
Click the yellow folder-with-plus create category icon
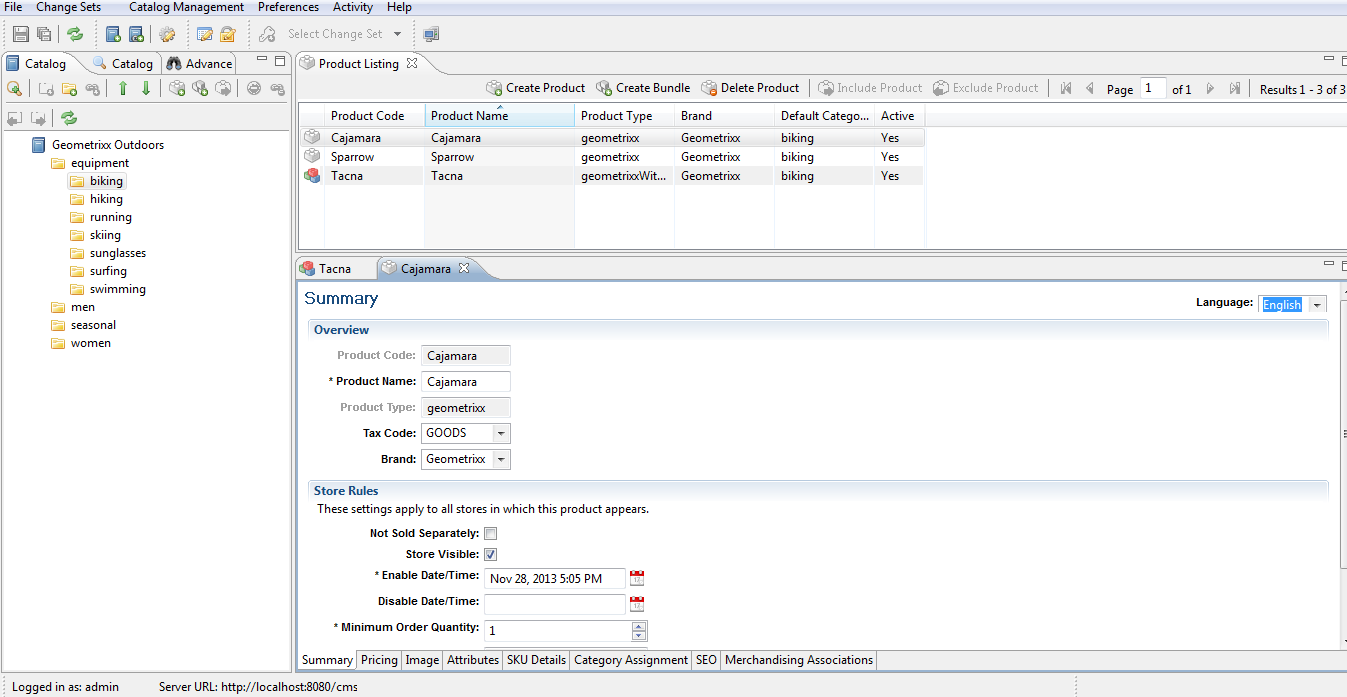[69, 88]
